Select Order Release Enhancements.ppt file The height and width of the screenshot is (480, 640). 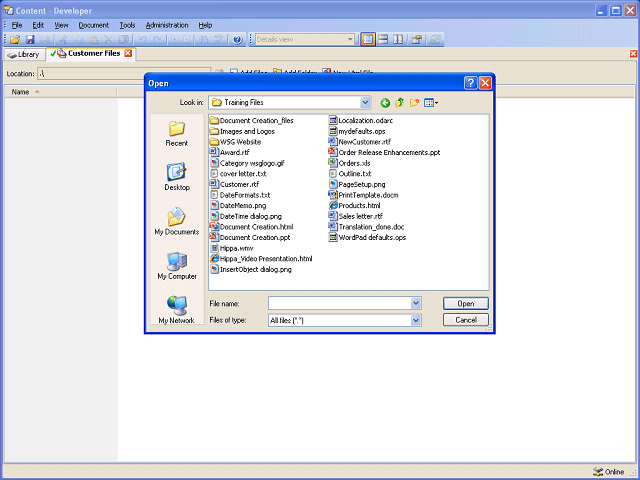(384, 153)
